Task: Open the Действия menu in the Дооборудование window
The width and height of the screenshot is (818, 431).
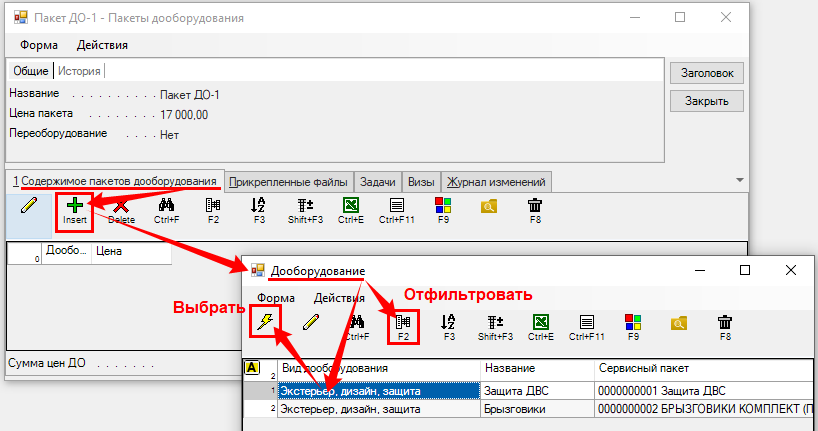Action: tap(338, 298)
